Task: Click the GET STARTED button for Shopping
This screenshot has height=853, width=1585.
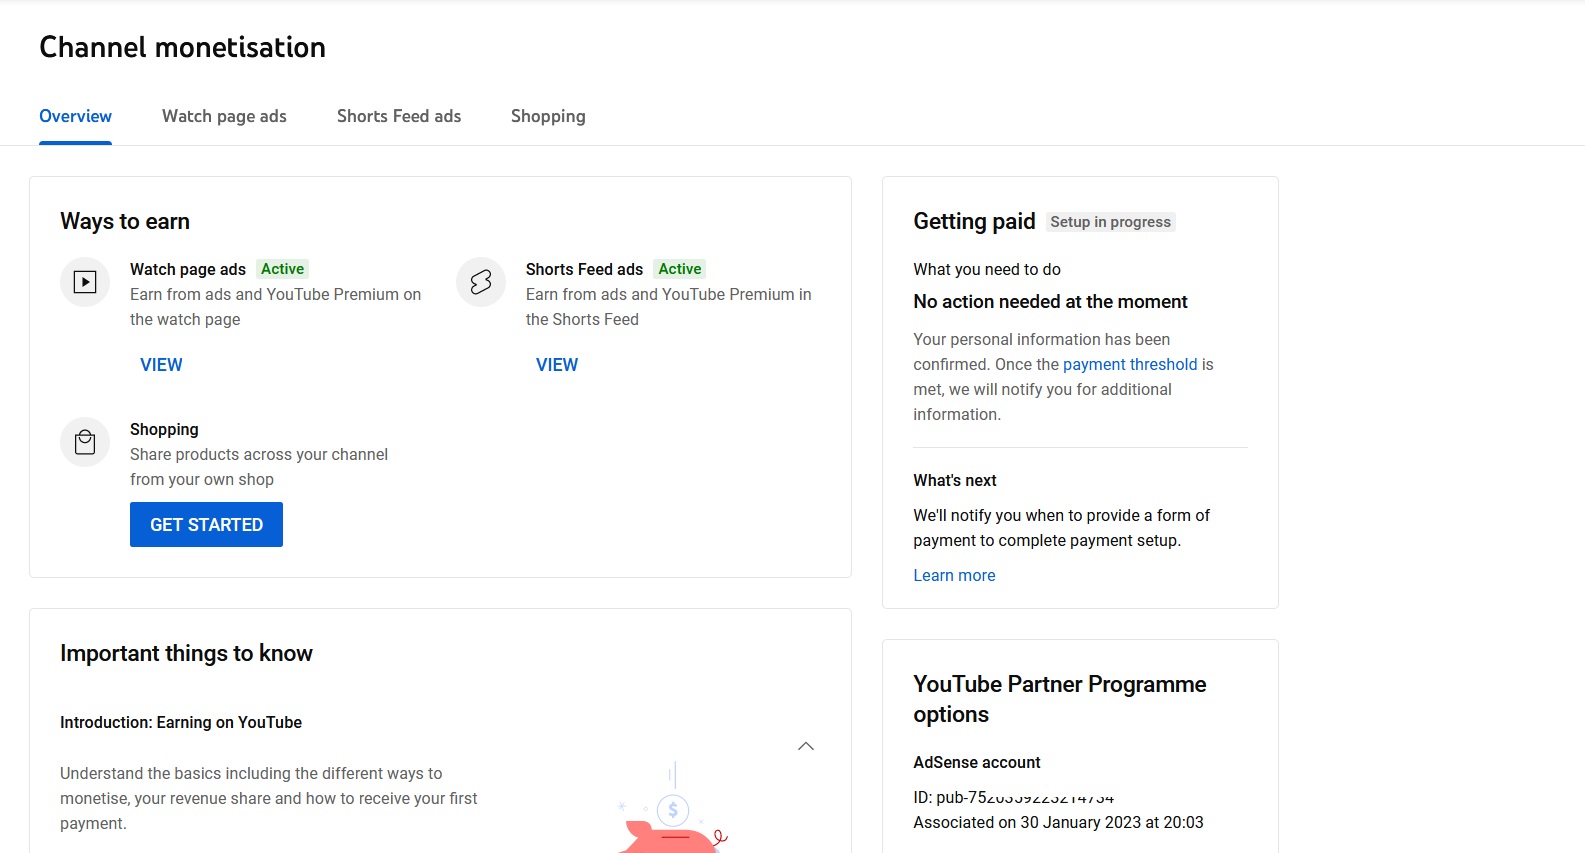Action: tap(206, 525)
